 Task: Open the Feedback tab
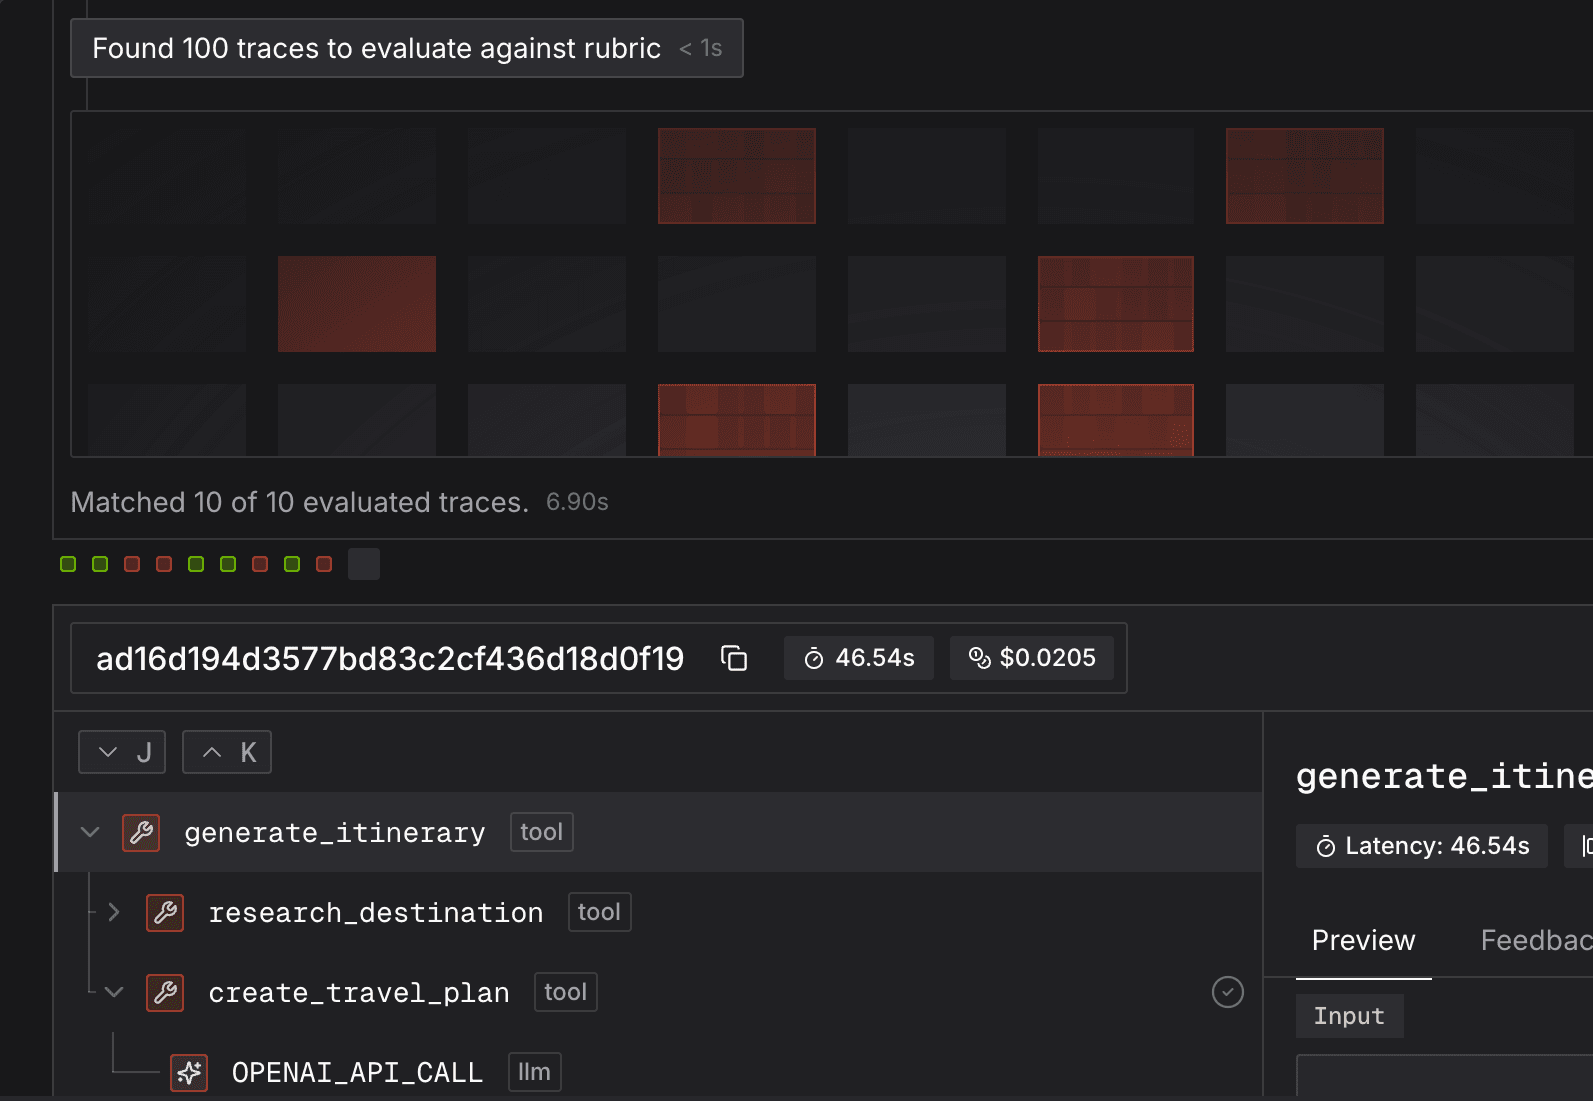point(1535,940)
